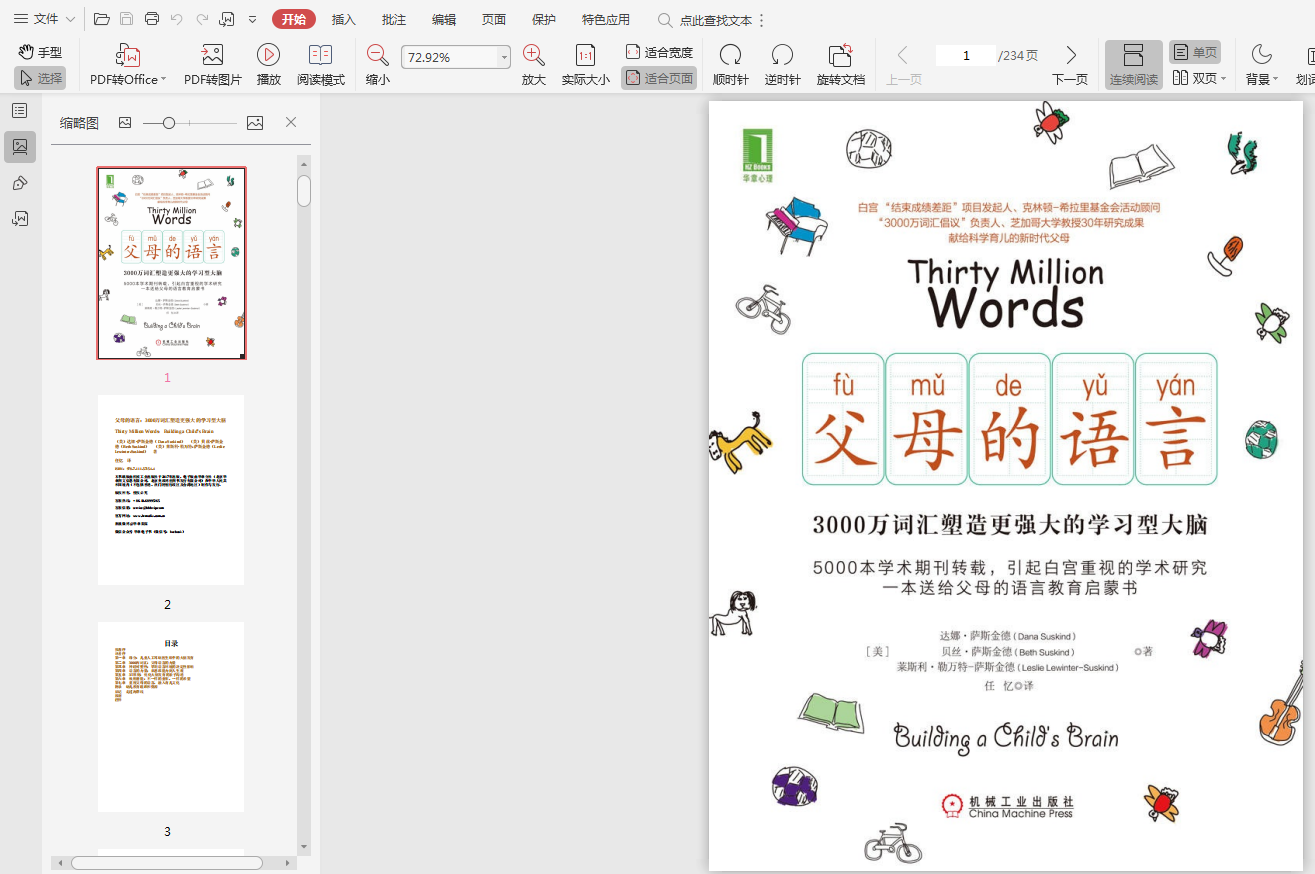Switch to the 批注 annotation tab
The image size is (1315, 874).
click(x=394, y=19)
